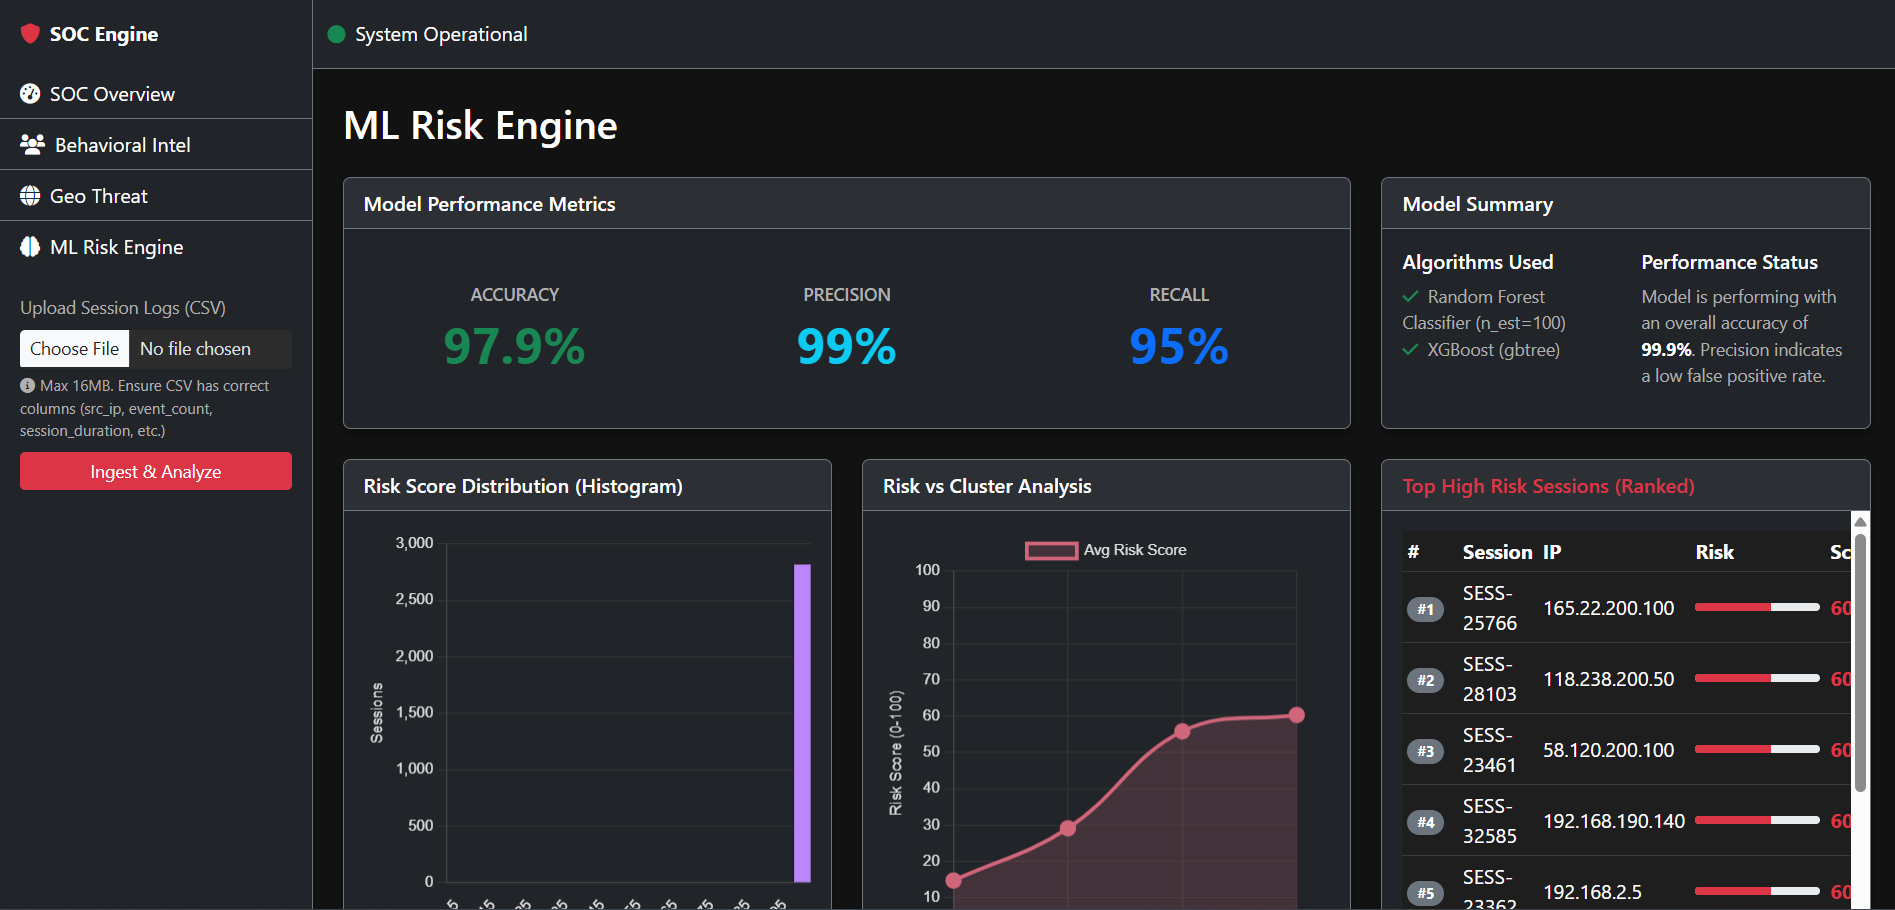Click the XGBoost checkmark icon
This screenshot has height=910, width=1895.
pyautogui.click(x=1410, y=349)
